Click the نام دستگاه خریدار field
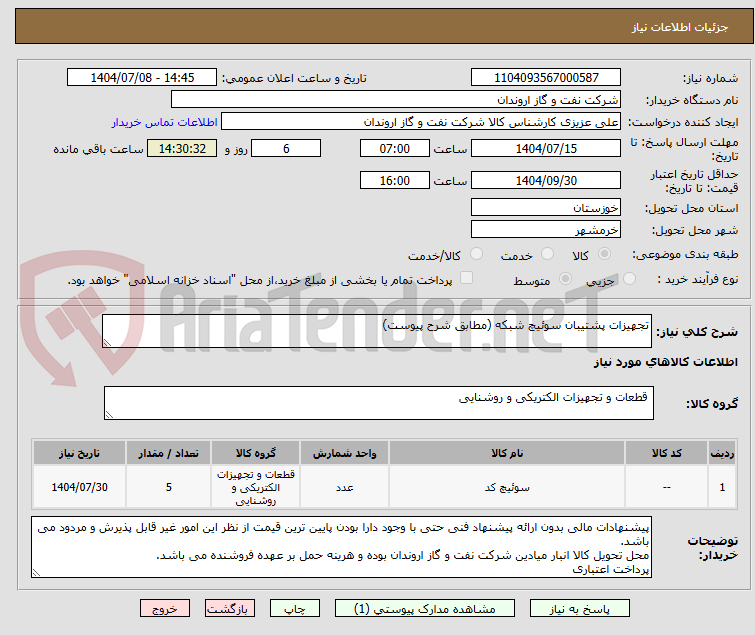755x635 pixels. [x=396, y=100]
